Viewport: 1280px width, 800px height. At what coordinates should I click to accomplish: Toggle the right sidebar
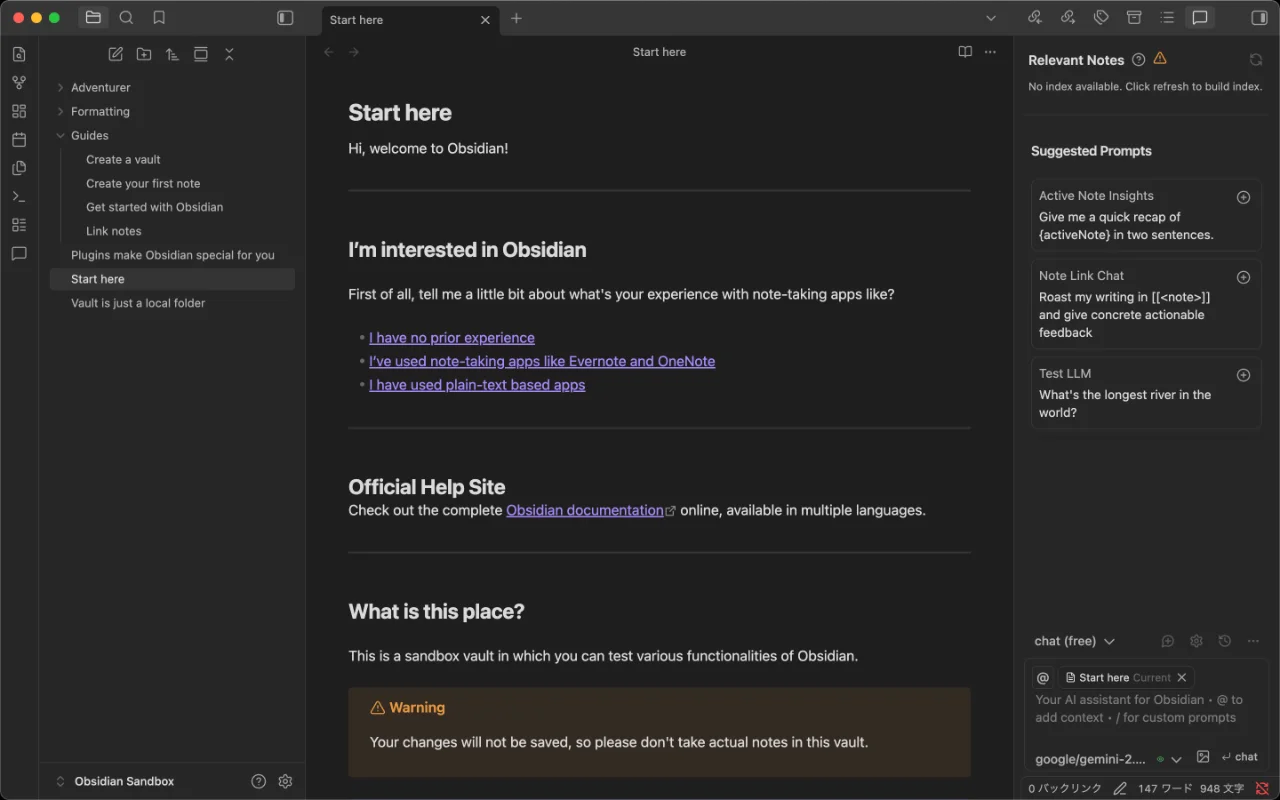(x=1259, y=18)
